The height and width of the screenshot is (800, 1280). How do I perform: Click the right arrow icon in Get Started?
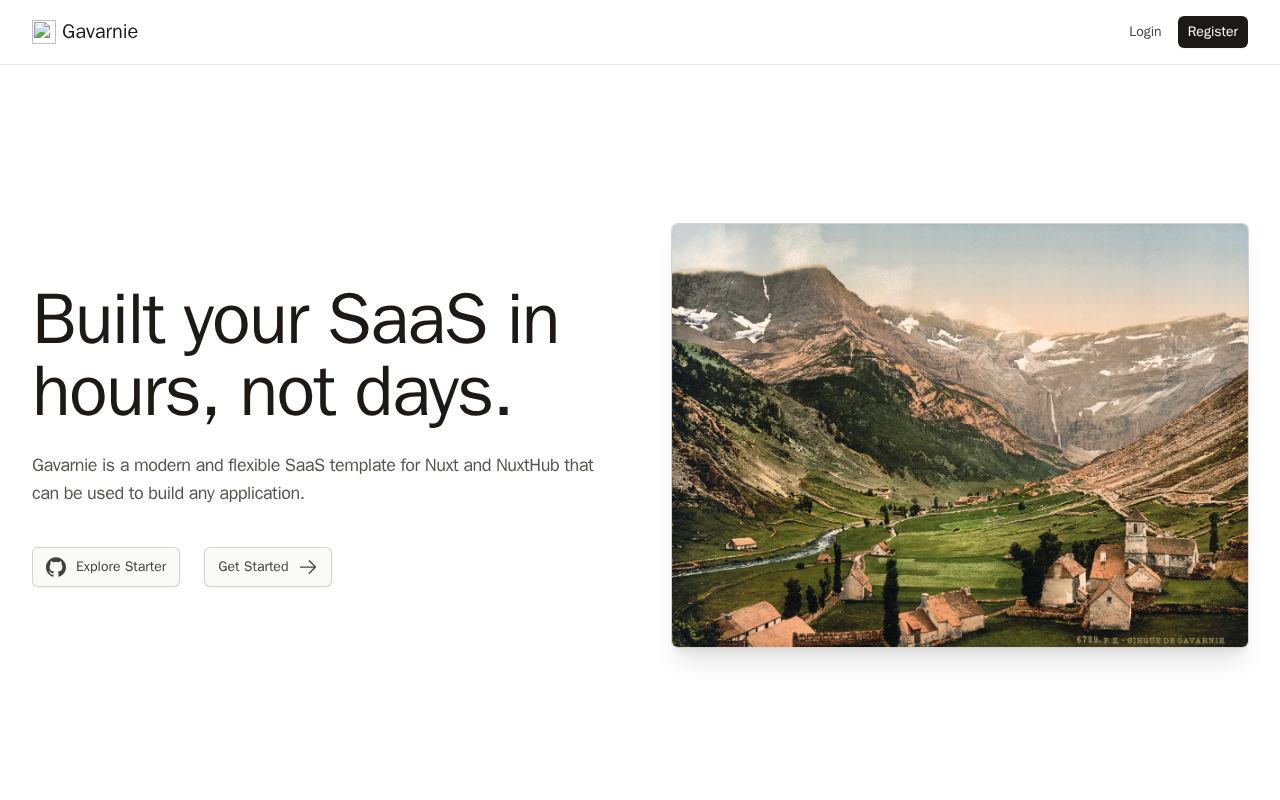pos(308,567)
